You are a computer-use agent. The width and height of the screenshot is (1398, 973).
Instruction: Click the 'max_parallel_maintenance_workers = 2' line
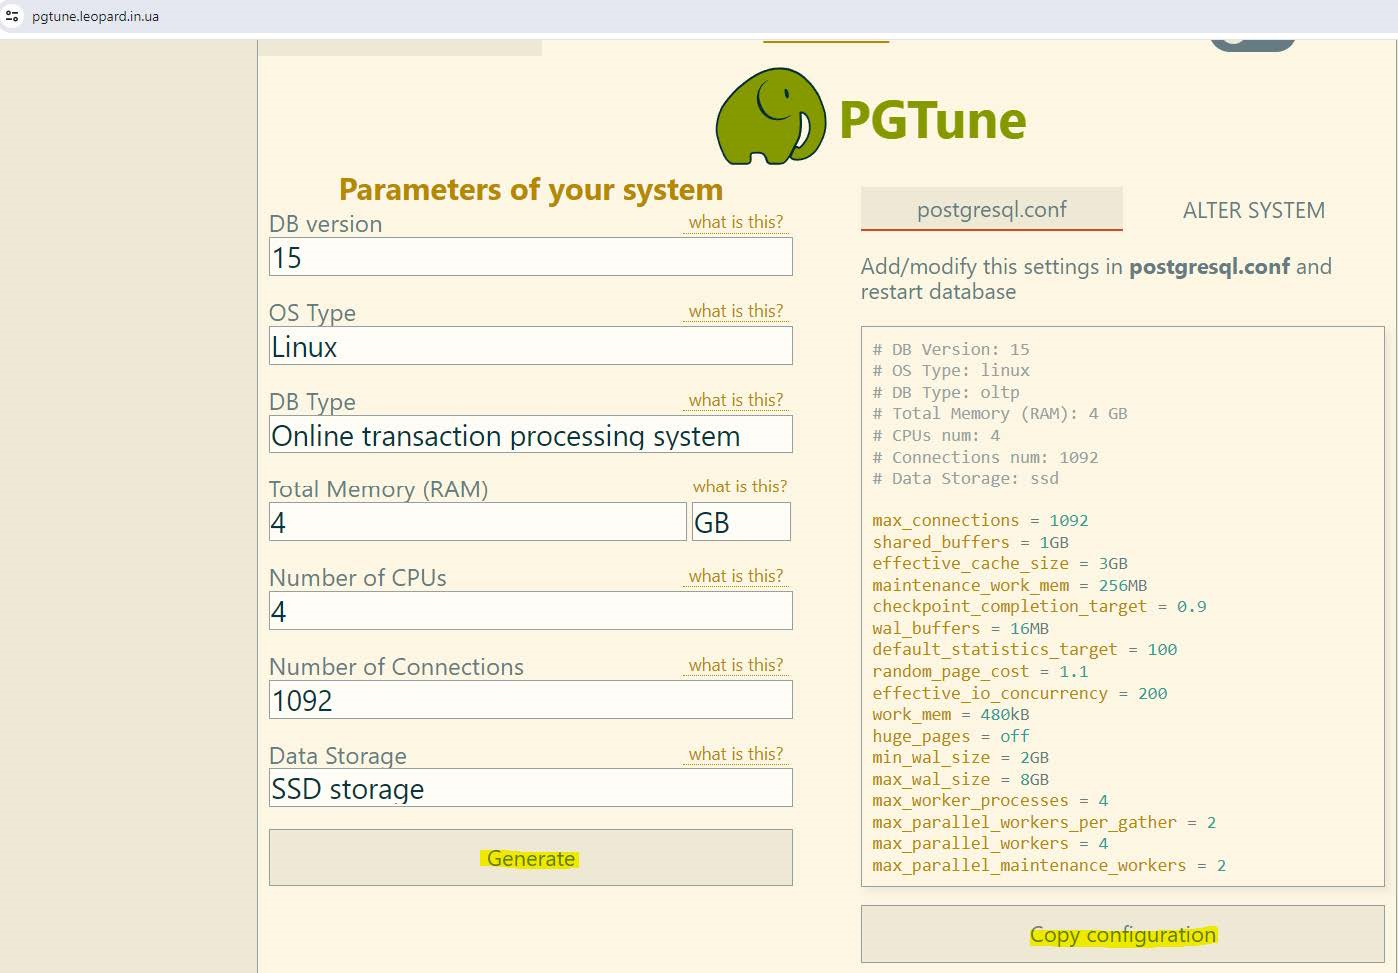(x=1049, y=865)
